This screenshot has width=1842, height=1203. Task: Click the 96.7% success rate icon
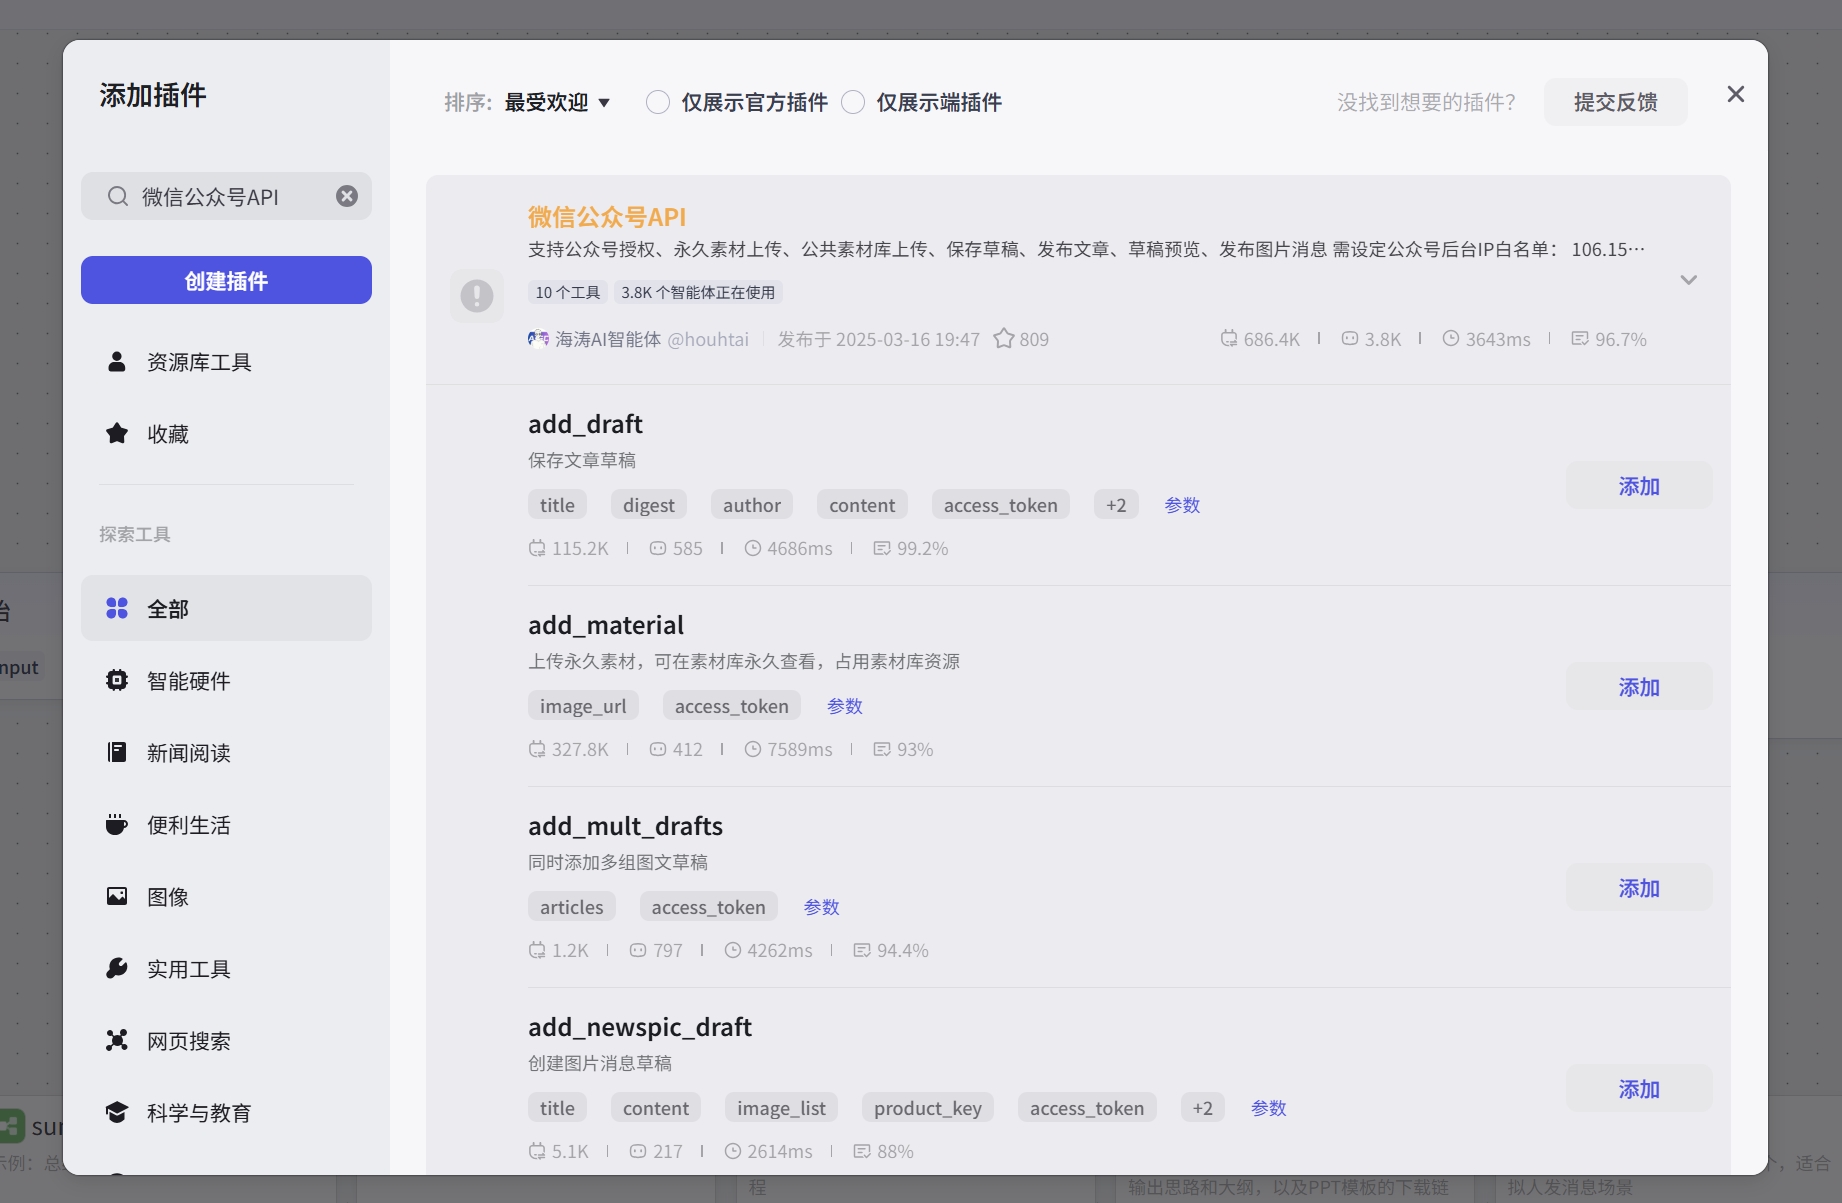point(1580,339)
